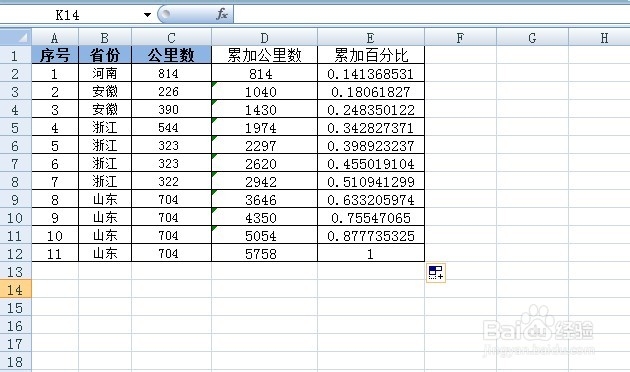Click cell with 山东 in row 12

(x=105, y=253)
